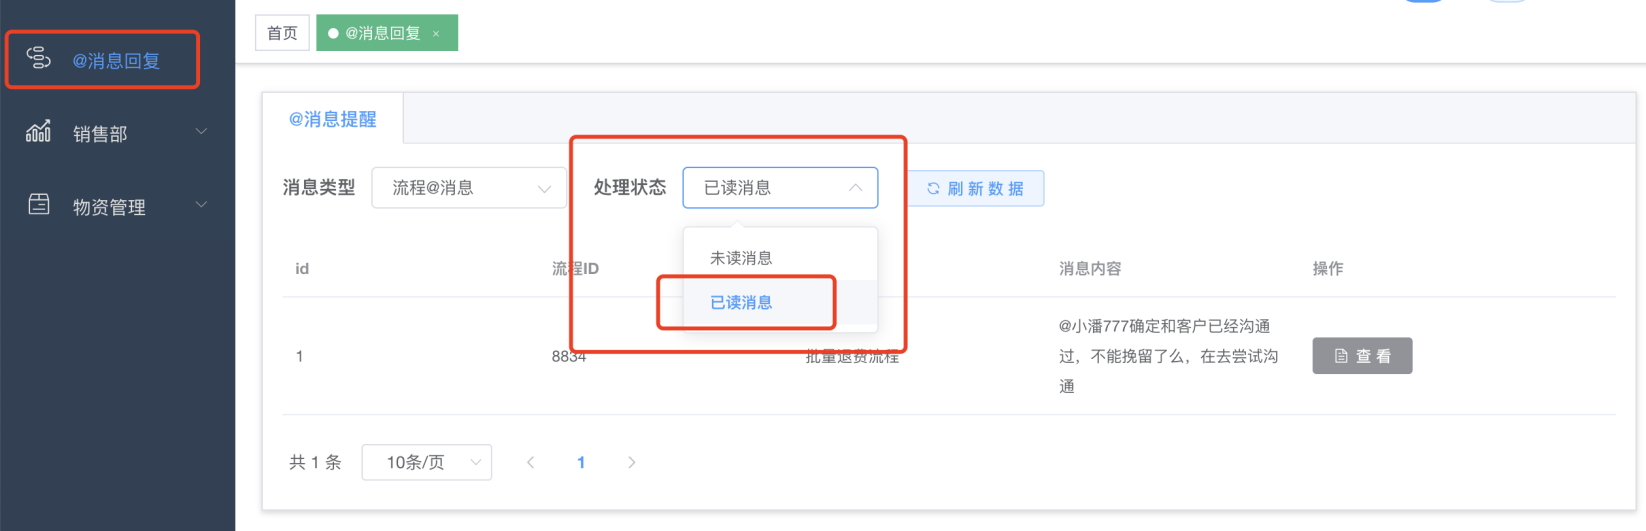Select 已读消息 option in dropdown
Viewport: 1646px width, 531px height.
pos(741,302)
